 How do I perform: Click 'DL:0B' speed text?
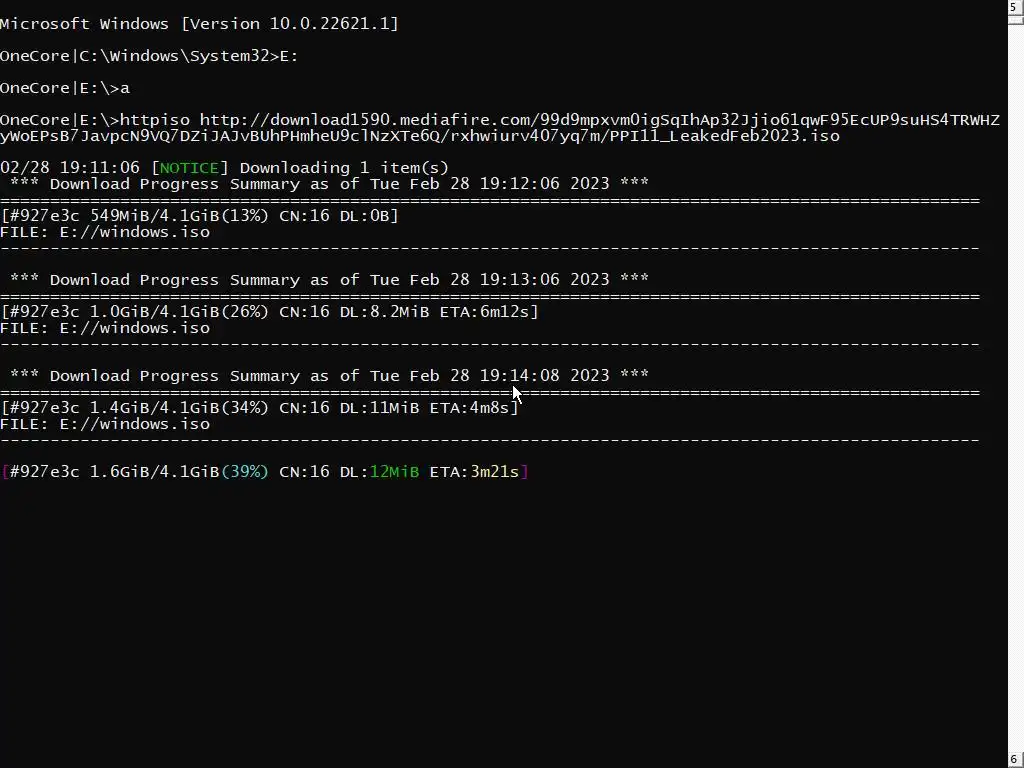364,216
